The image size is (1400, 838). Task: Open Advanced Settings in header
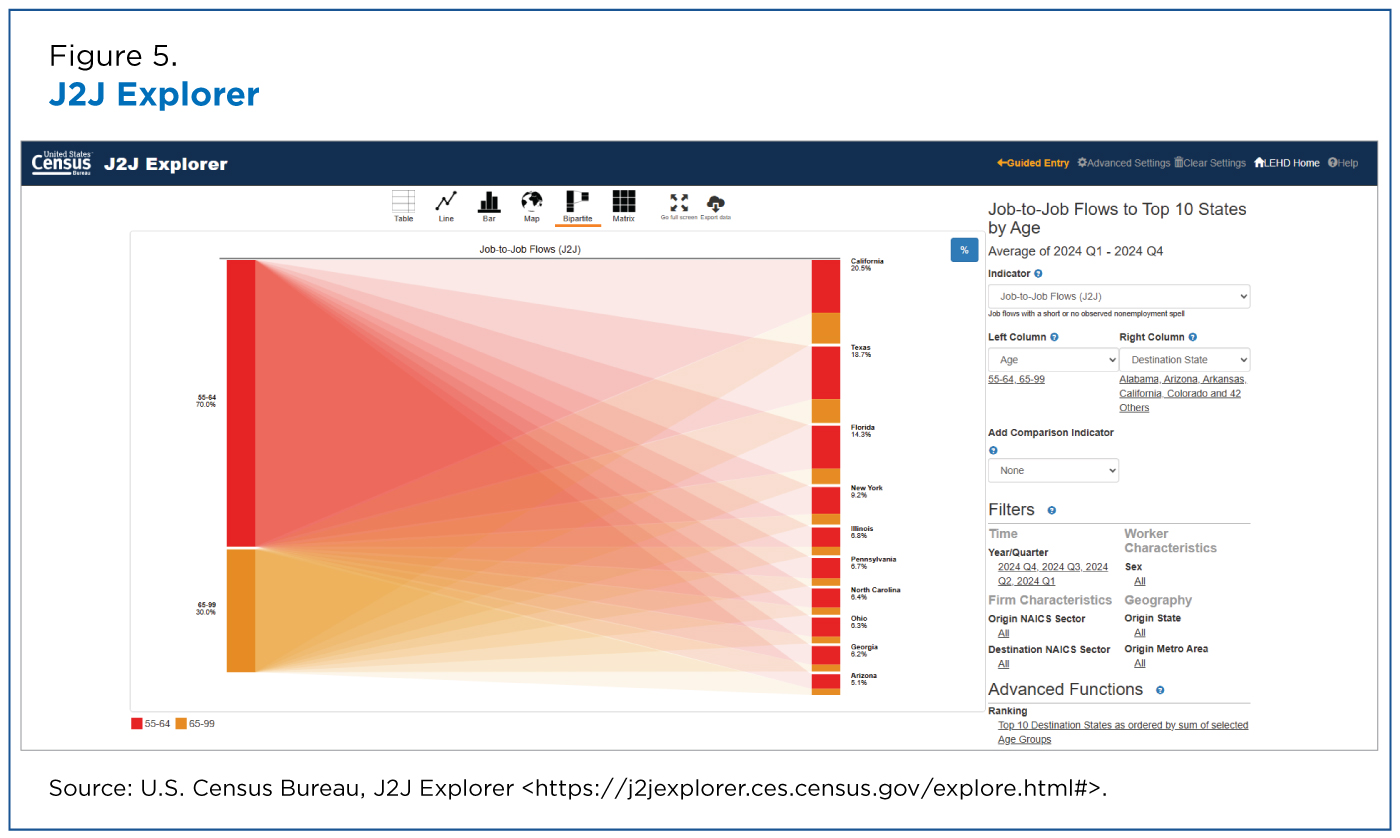1123,163
